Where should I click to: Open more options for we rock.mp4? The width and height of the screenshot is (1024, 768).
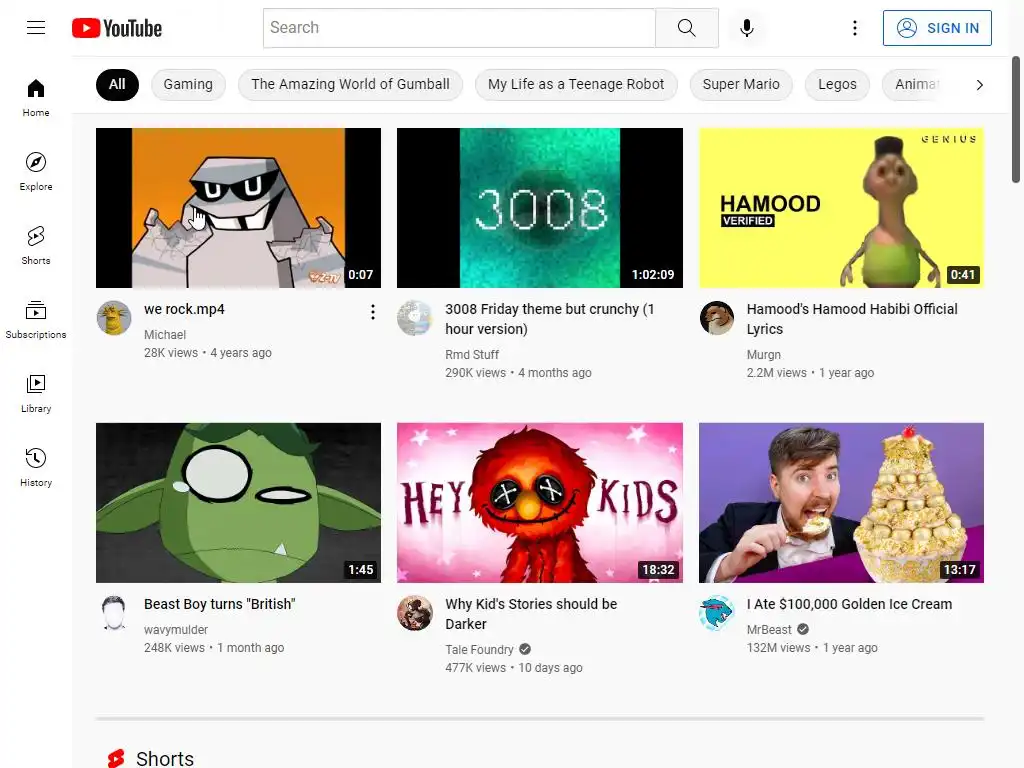tap(372, 312)
